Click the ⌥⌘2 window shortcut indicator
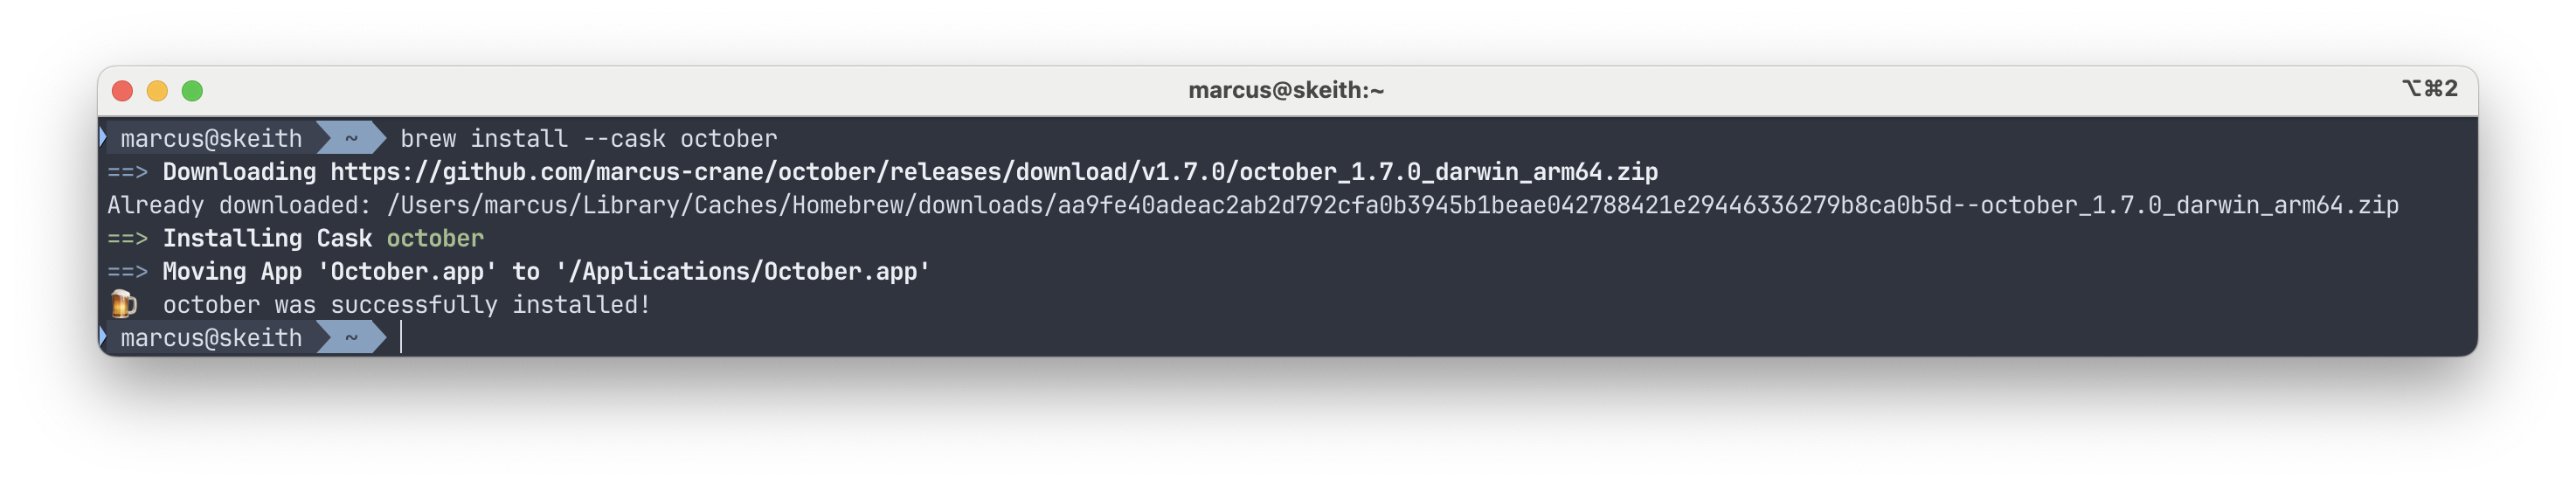 2430,88
